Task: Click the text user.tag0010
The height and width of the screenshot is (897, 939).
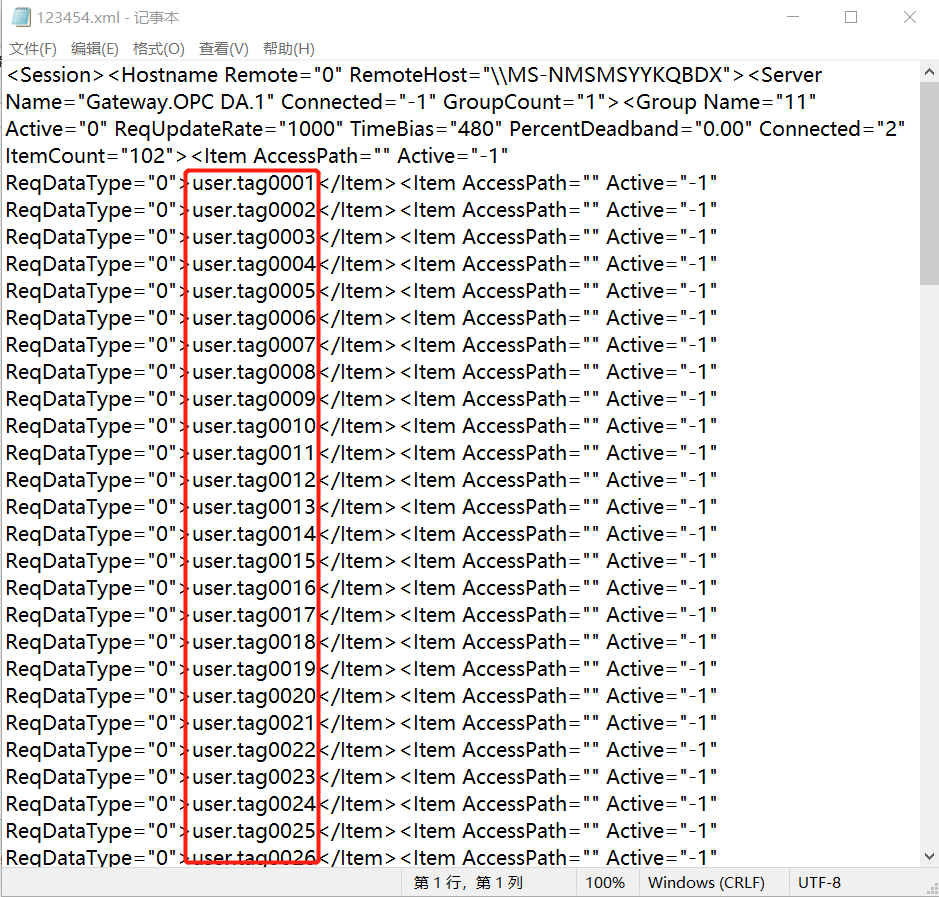Action: coord(253,426)
